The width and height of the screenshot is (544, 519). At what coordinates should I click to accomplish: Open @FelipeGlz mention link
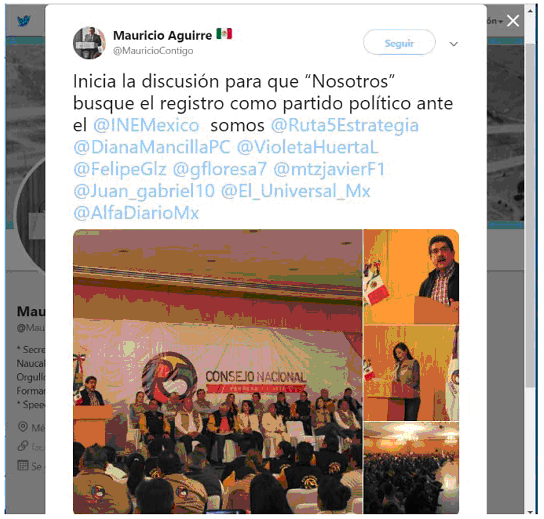coord(120,170)
